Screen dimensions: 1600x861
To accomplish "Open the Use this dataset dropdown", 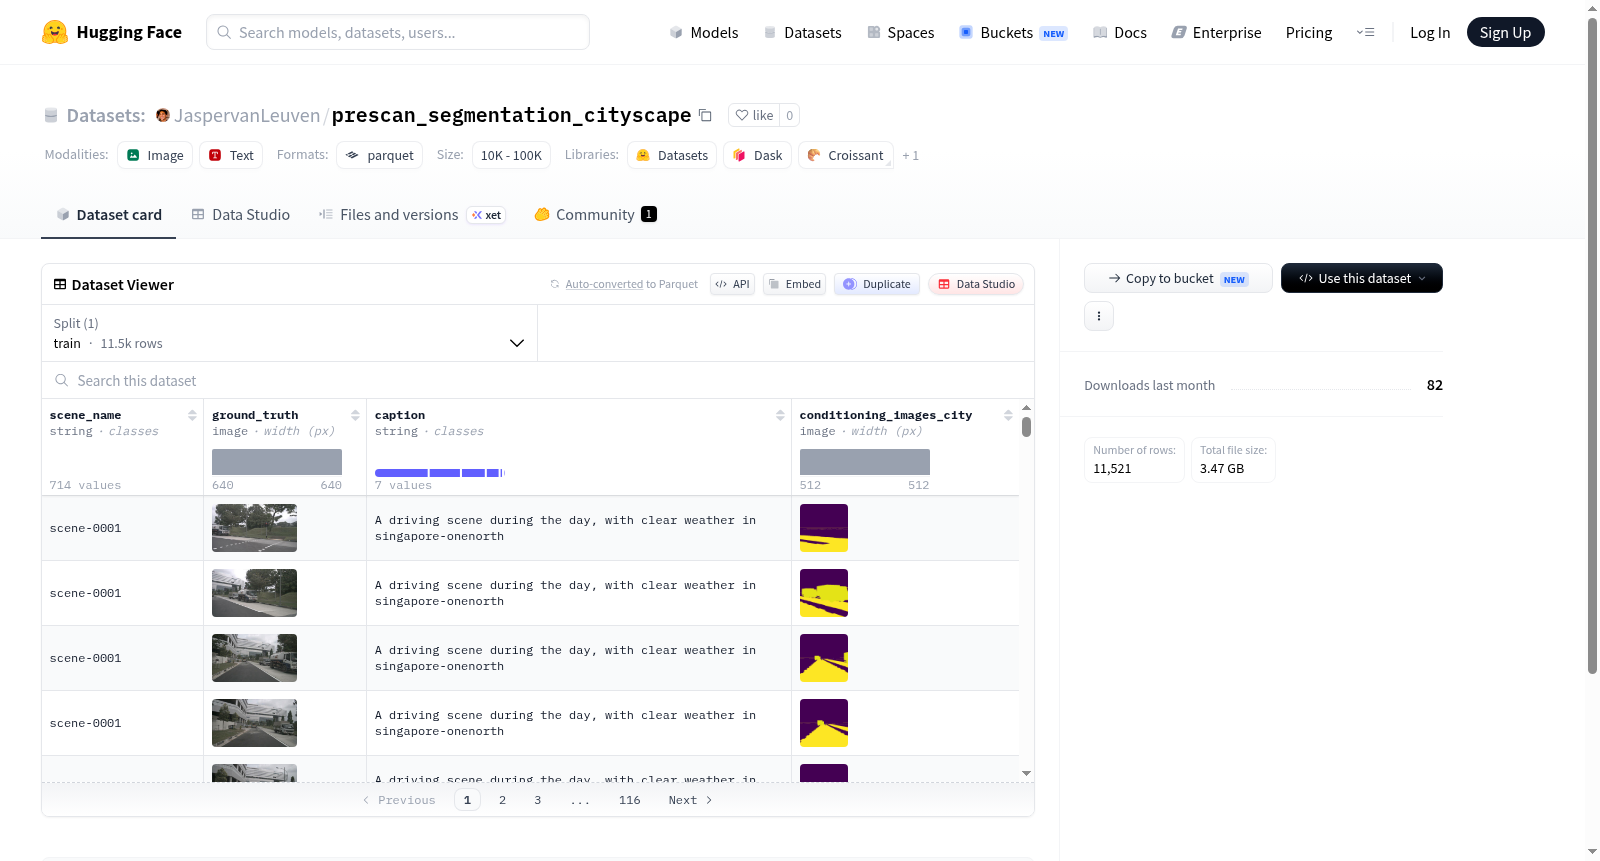I will 1361,278.
